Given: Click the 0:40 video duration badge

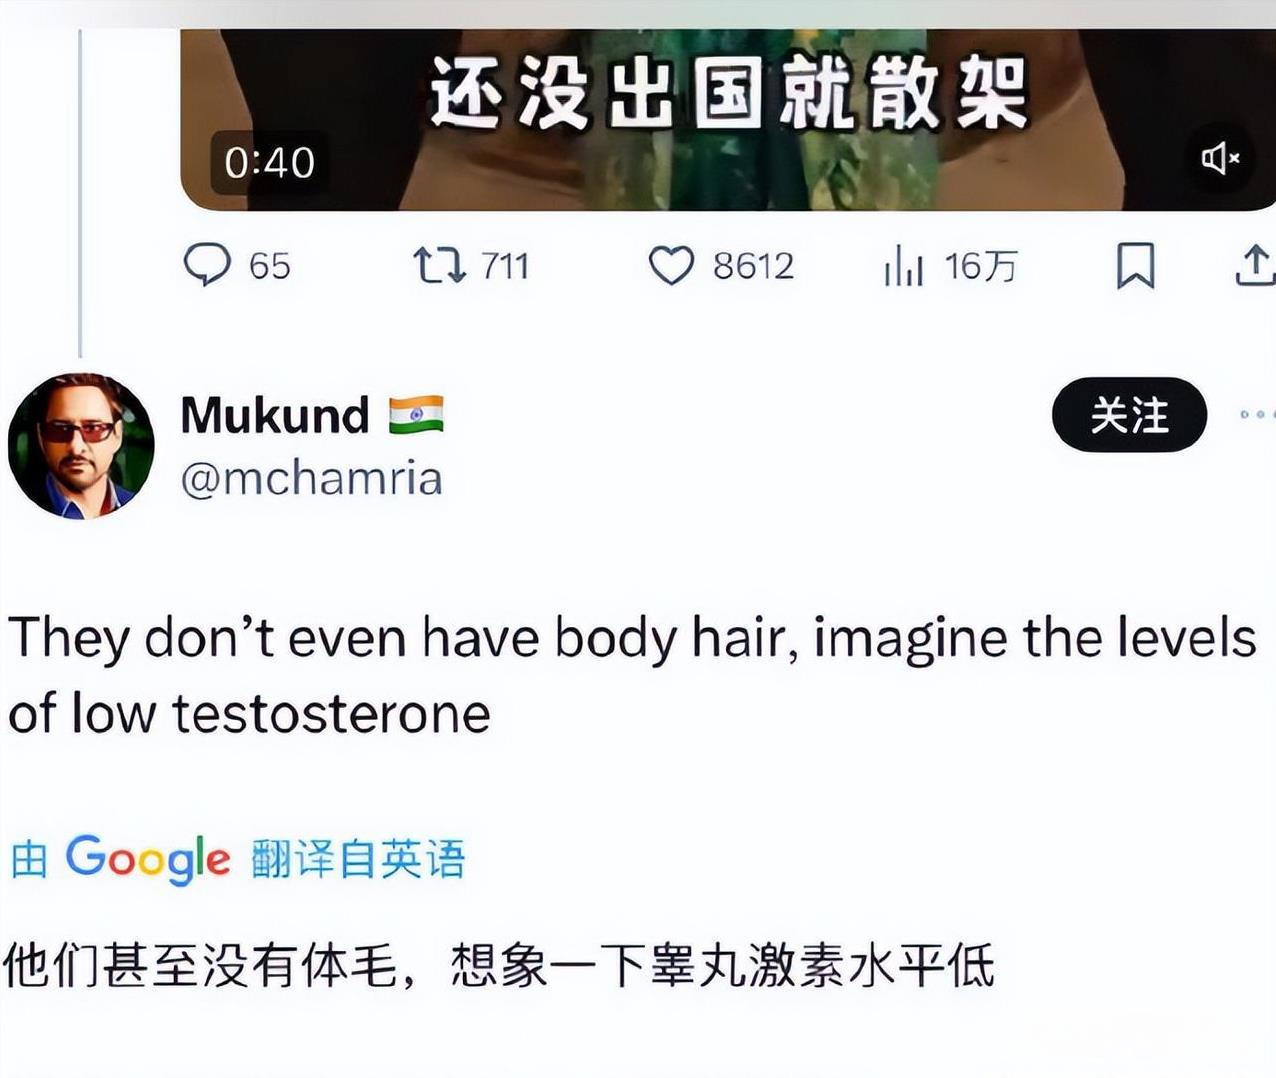Looking at the screenshot, I should pos(269,162).
